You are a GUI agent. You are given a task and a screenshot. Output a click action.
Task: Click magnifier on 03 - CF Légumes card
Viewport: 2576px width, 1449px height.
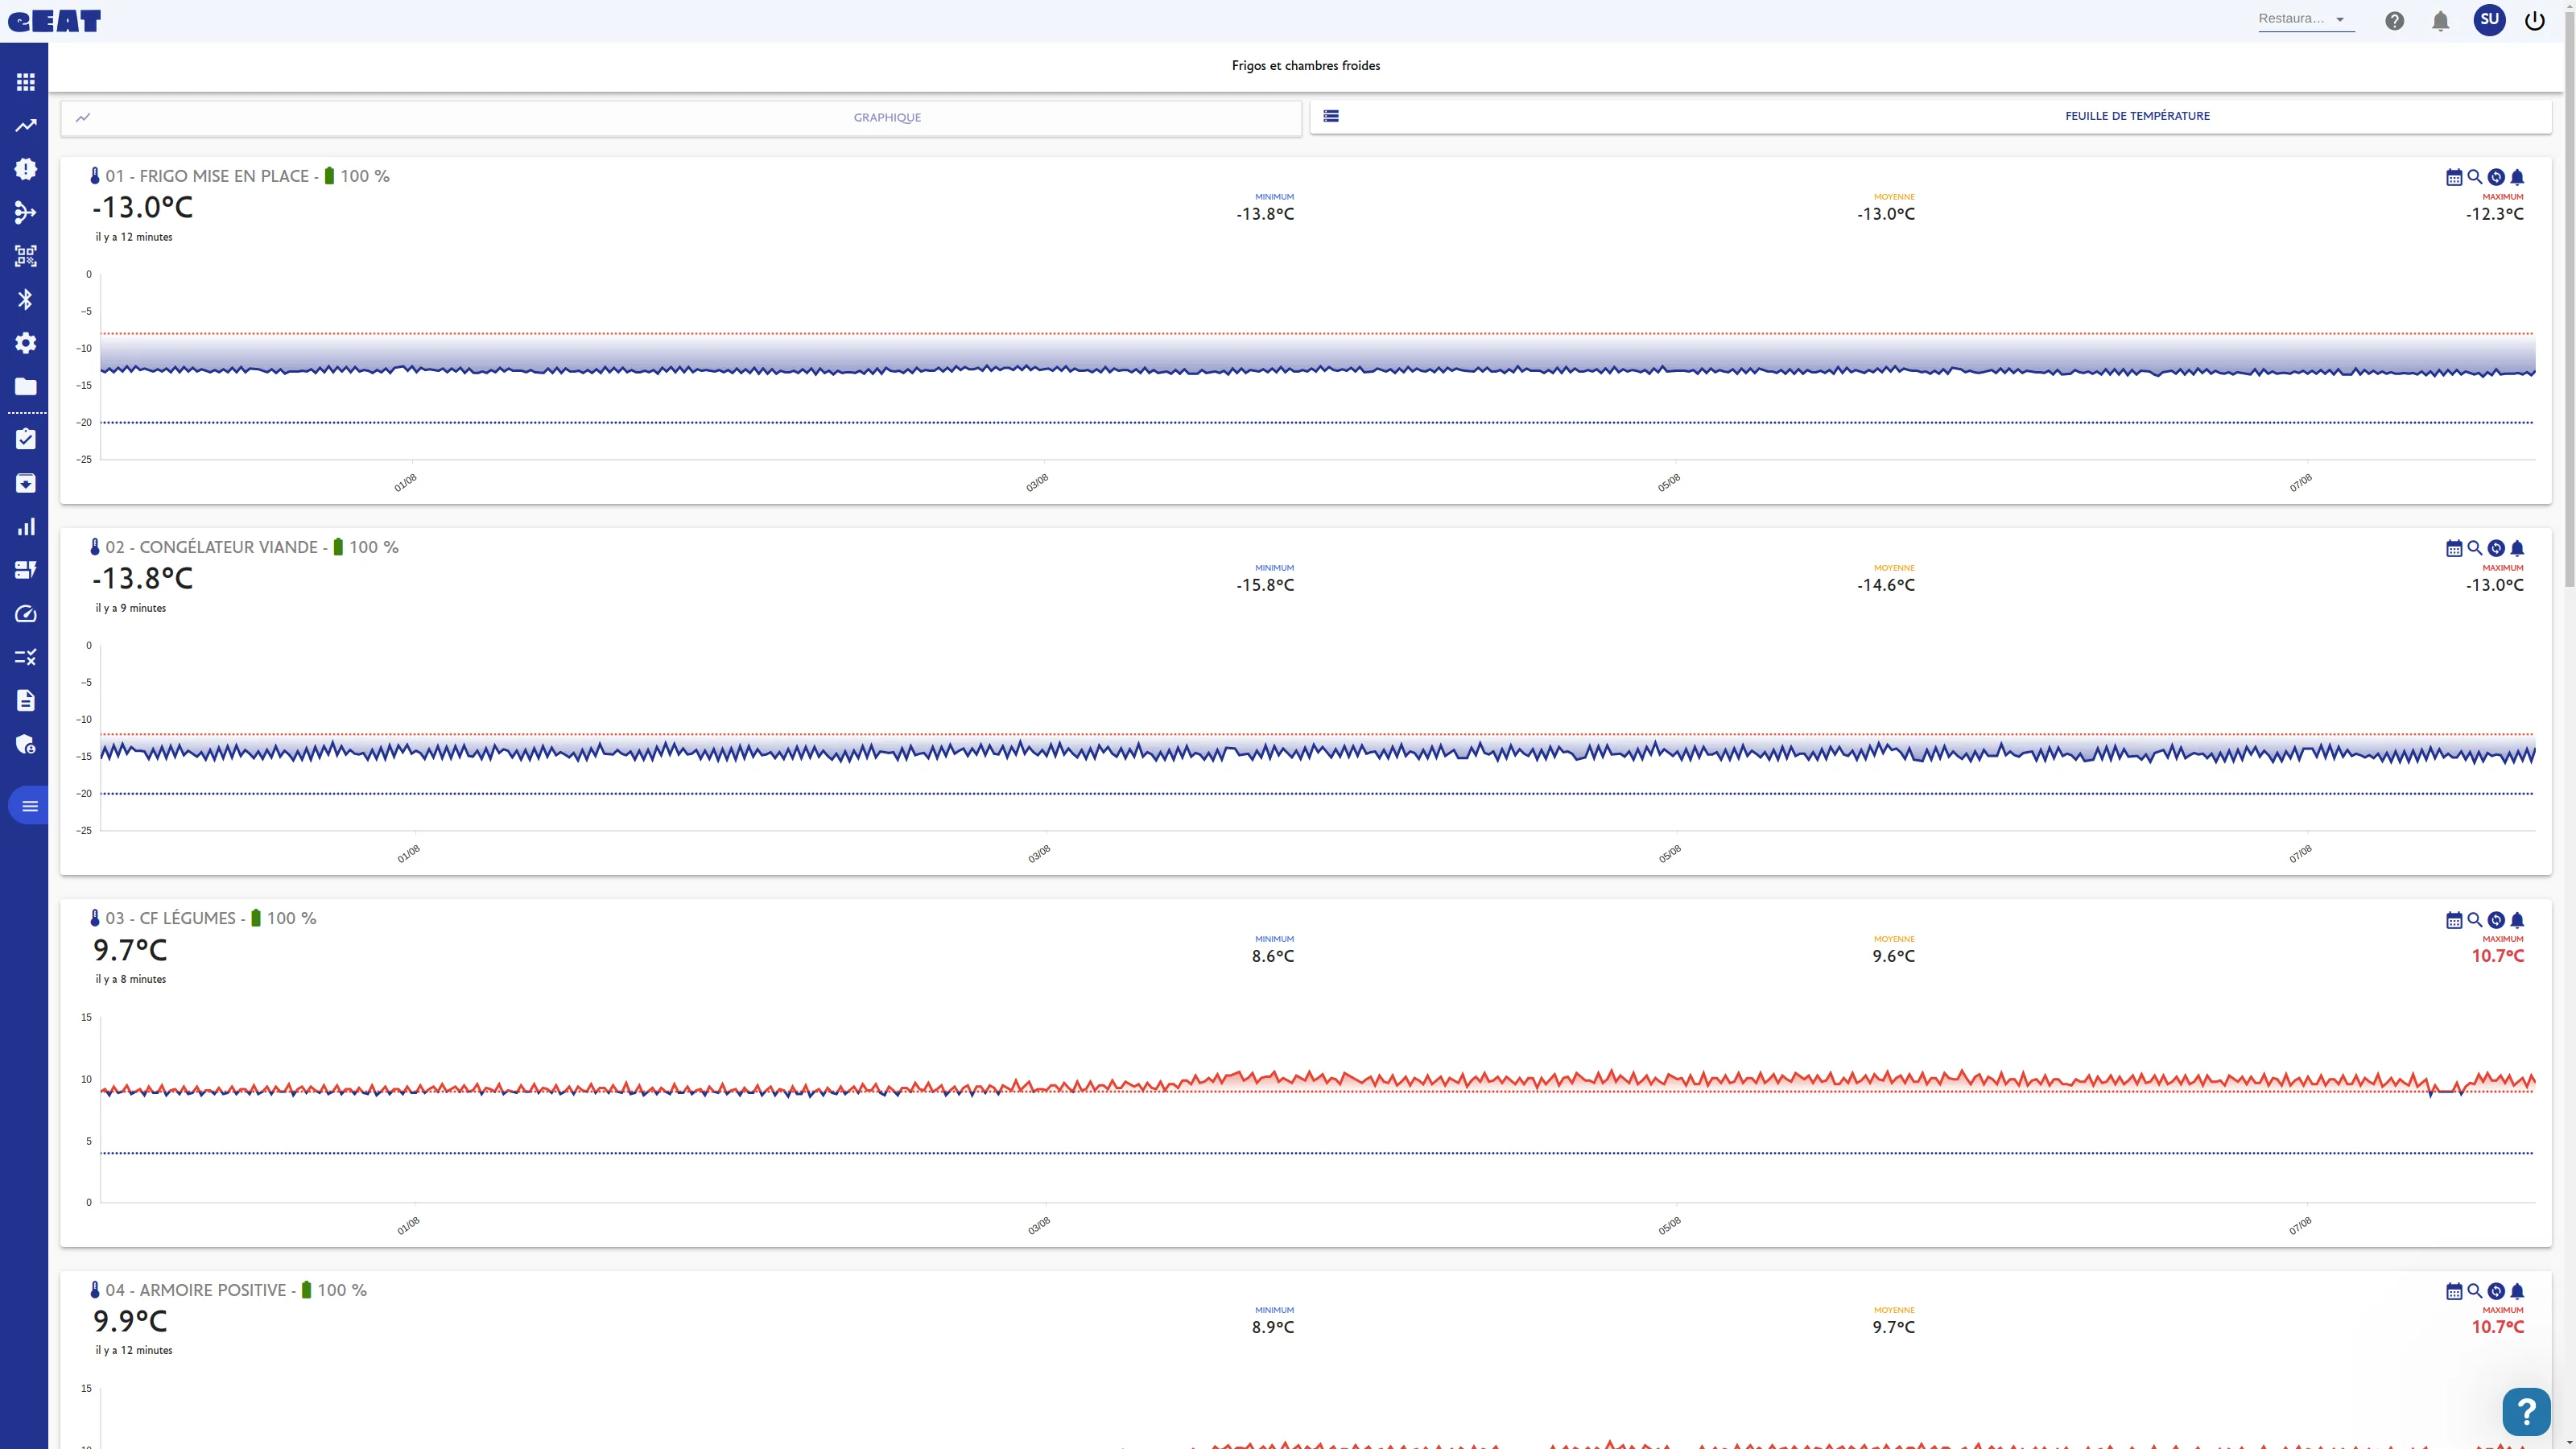[2475, 920]
